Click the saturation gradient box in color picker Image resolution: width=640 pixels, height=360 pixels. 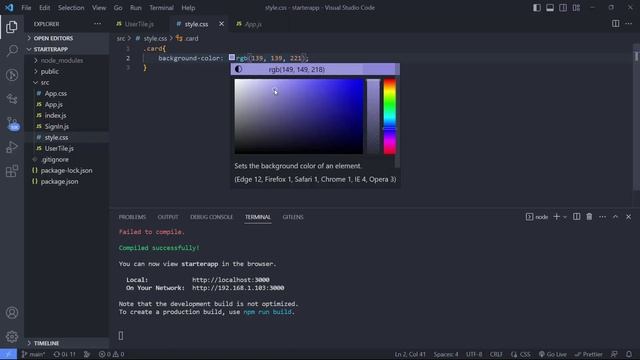click(x=299, y=116)
